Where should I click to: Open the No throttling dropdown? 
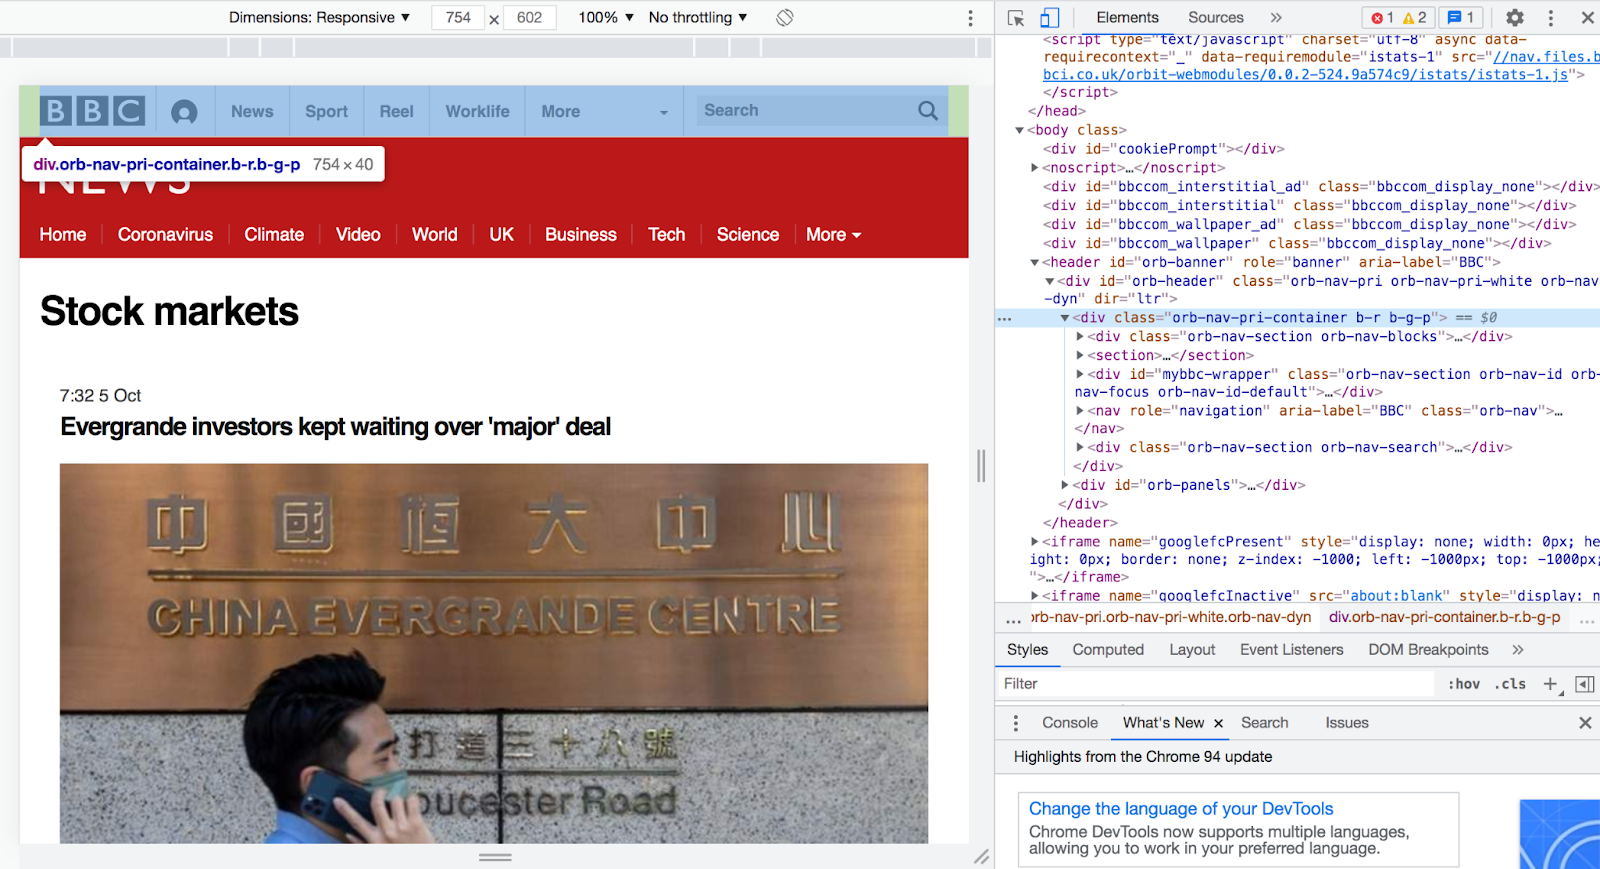point(698,17)
